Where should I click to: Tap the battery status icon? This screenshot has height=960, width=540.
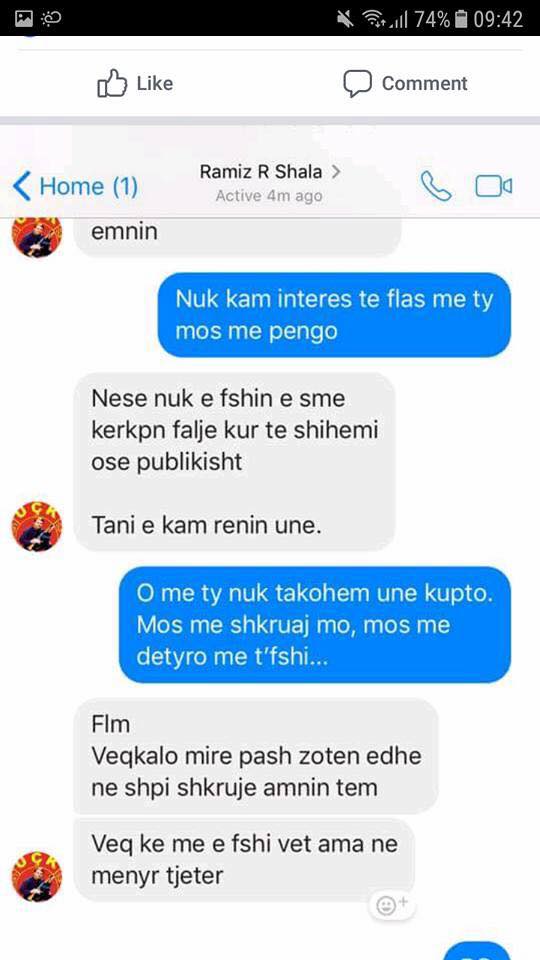pos(462,19)
